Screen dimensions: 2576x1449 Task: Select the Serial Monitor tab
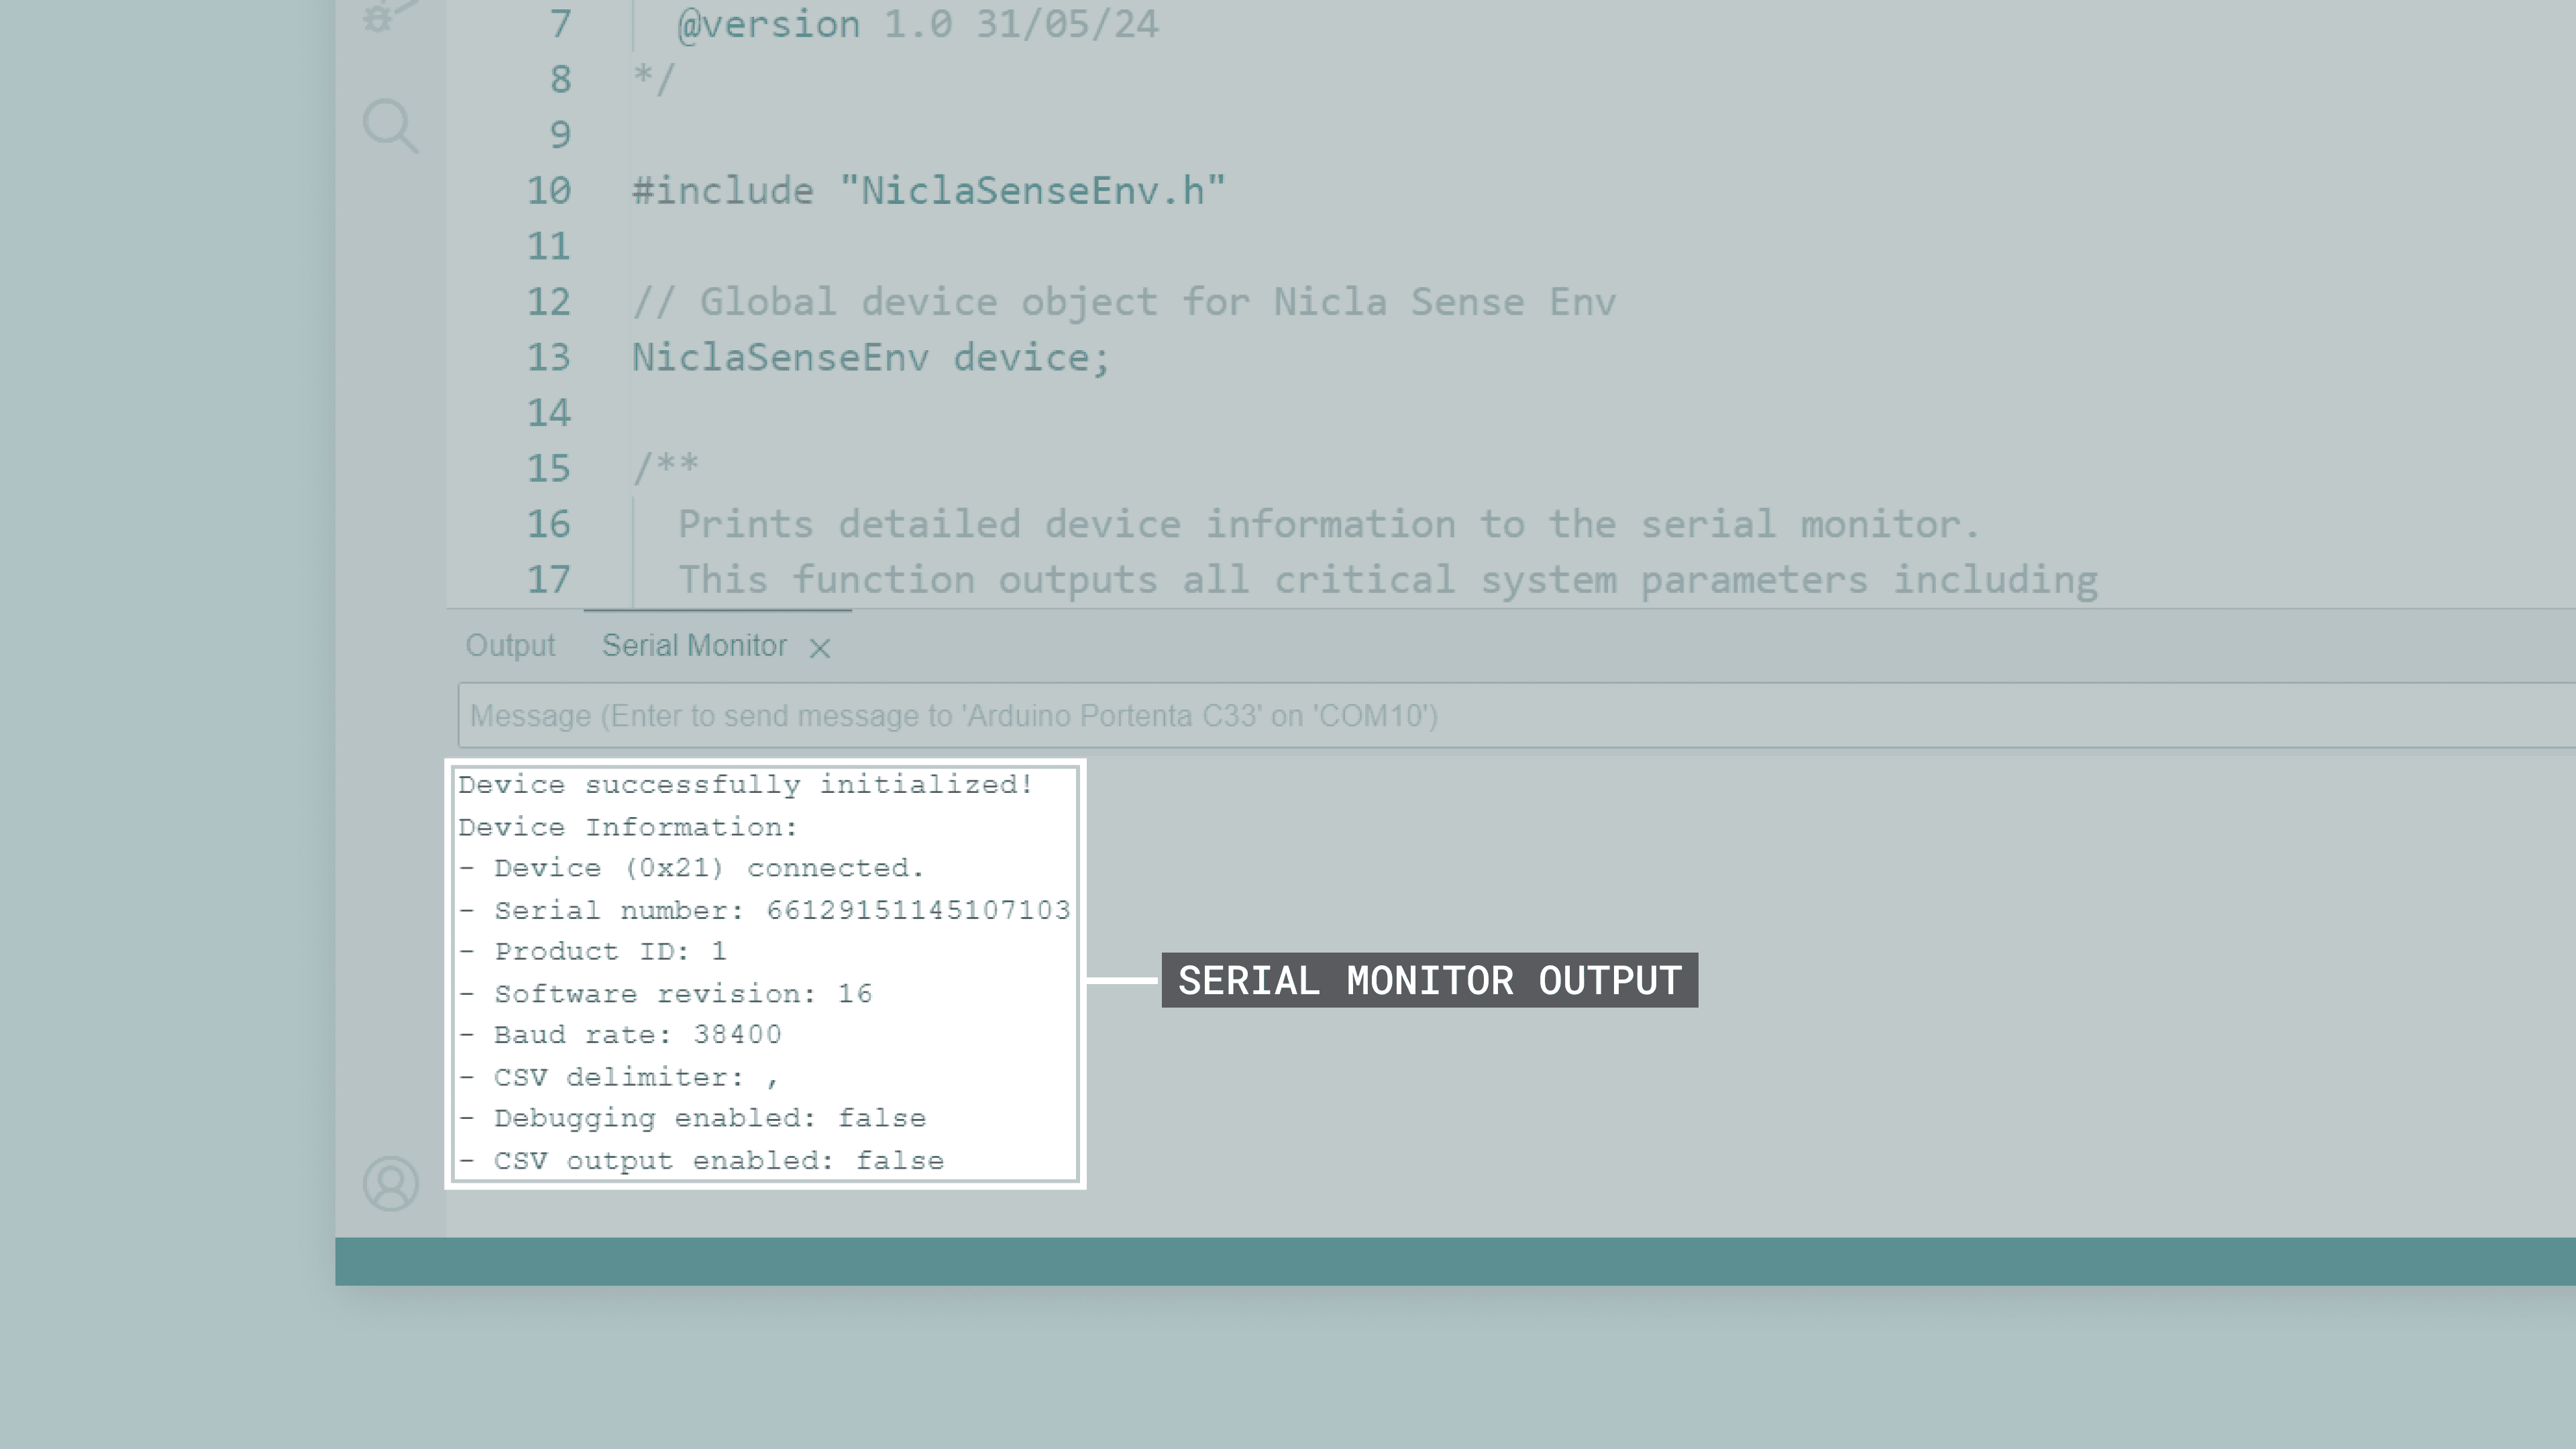(x=694, y=645)
